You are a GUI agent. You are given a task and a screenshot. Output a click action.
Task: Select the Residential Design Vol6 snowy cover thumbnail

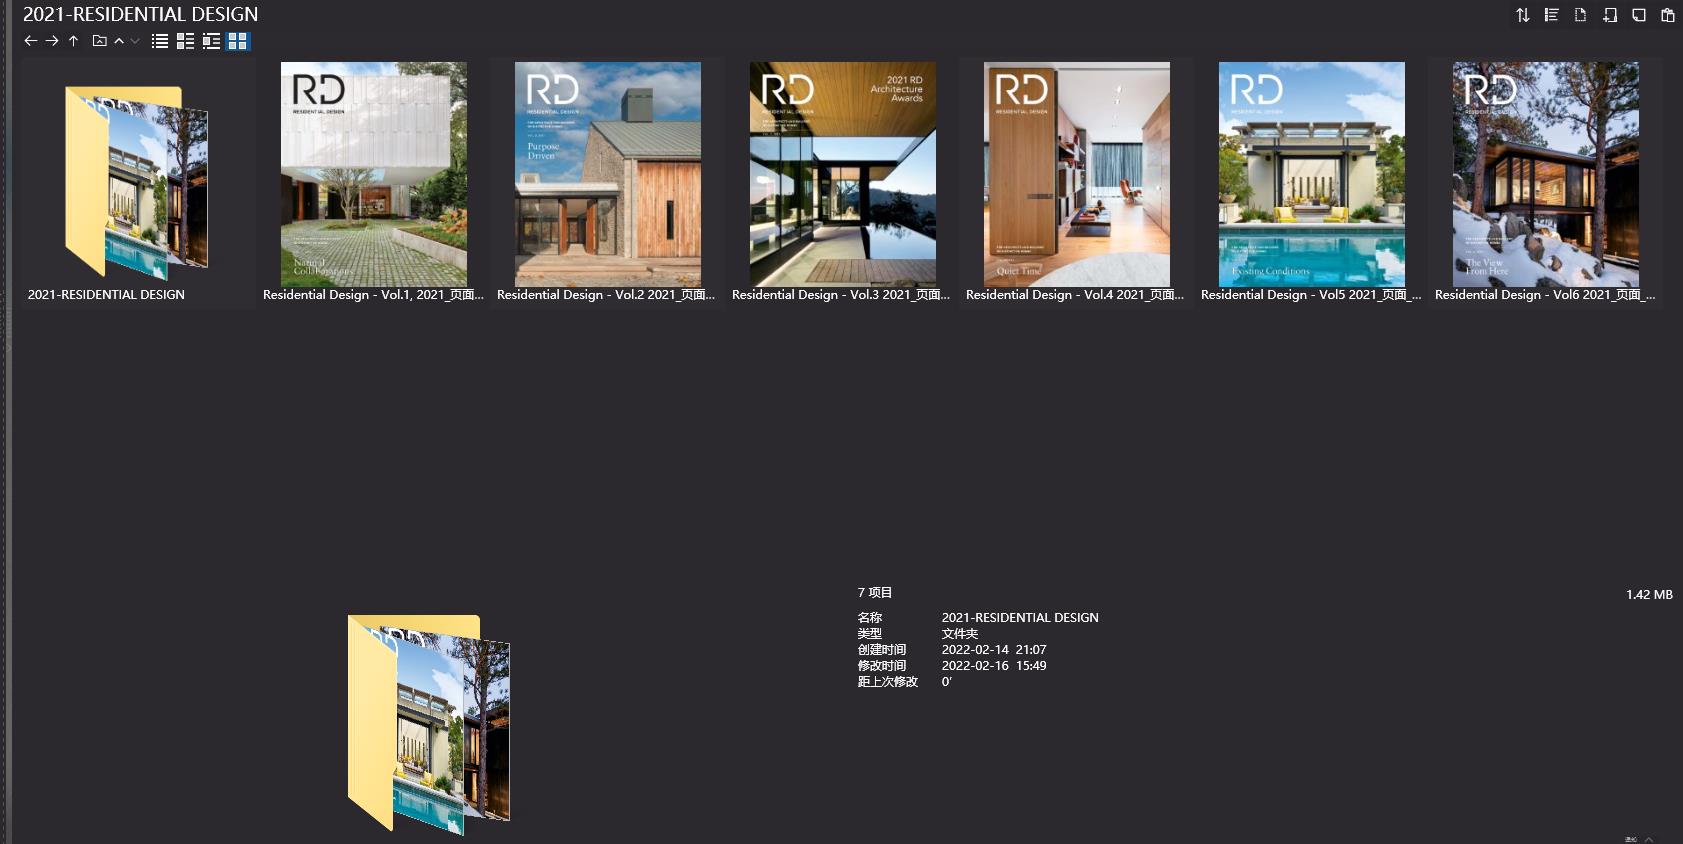1546,174
